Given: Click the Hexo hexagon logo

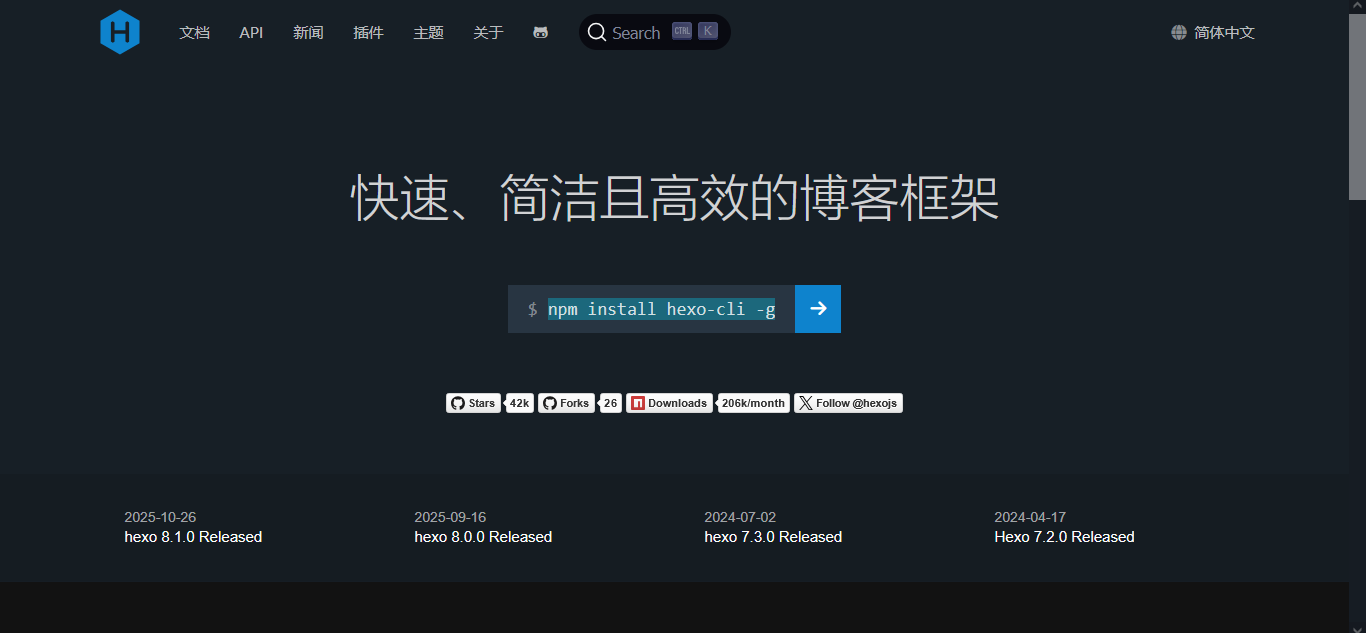Looking at the screenshot, I should (x=120, y=32).
